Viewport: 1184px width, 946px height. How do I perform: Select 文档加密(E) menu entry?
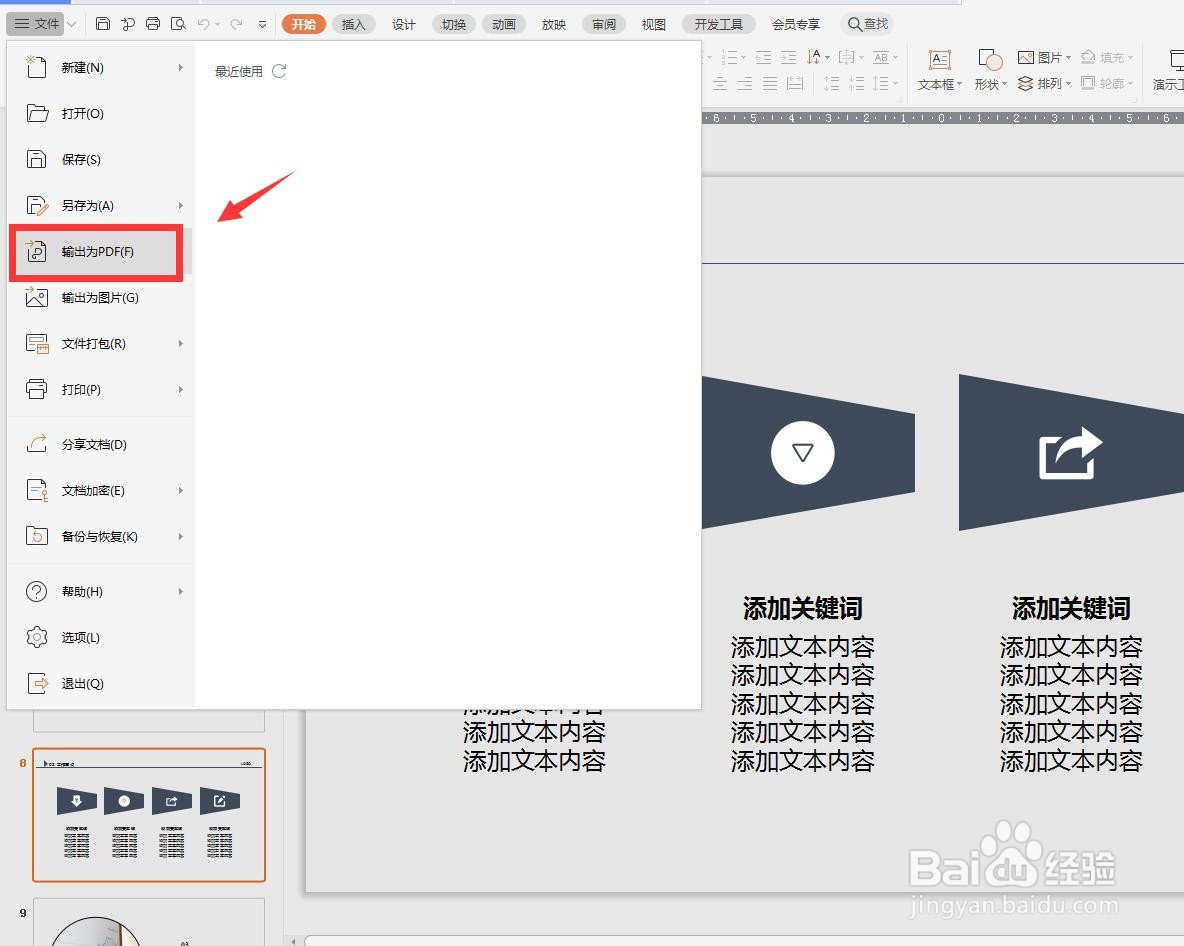tap(100, 490)
